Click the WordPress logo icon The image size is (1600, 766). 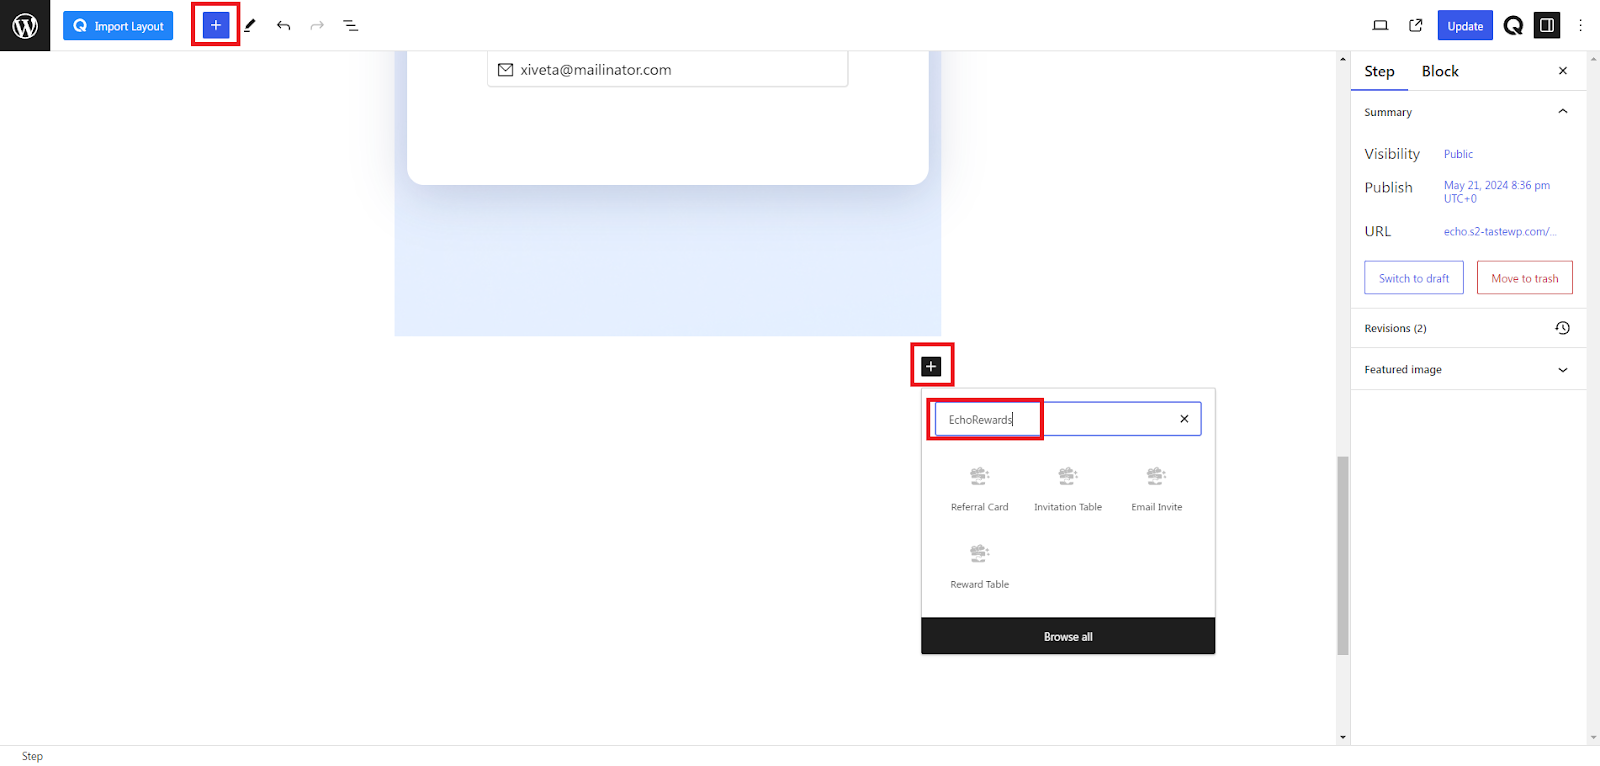coord(25,25)
